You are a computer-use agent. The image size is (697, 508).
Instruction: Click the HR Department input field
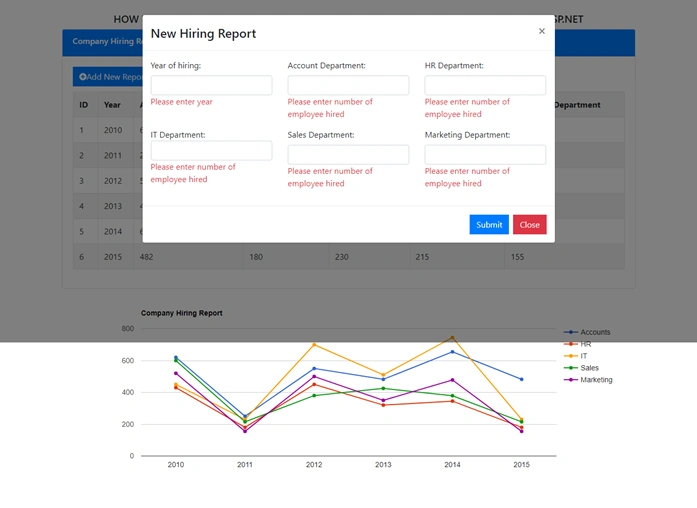pos(485,85)
